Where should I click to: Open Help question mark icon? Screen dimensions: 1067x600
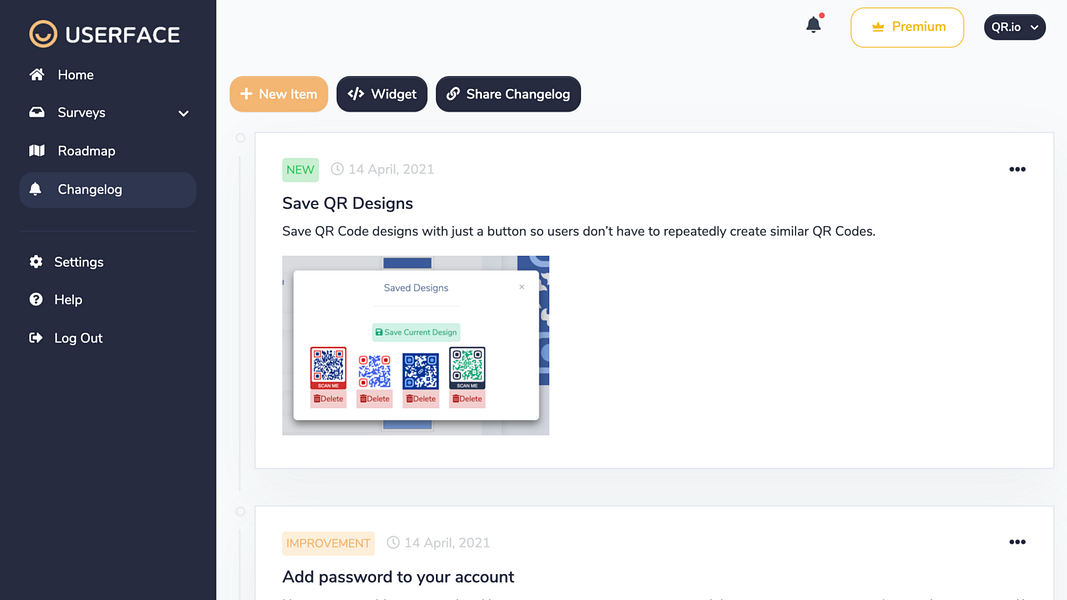click(x=36, y=299)
